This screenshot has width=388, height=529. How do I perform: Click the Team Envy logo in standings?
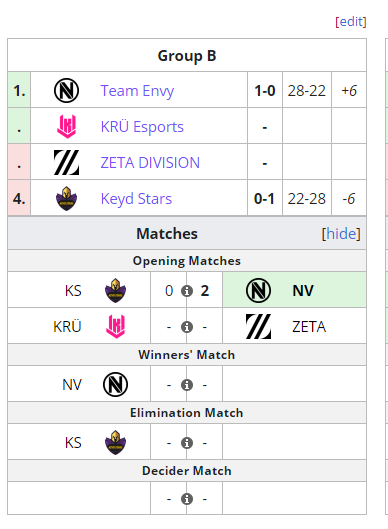point(66,90)
